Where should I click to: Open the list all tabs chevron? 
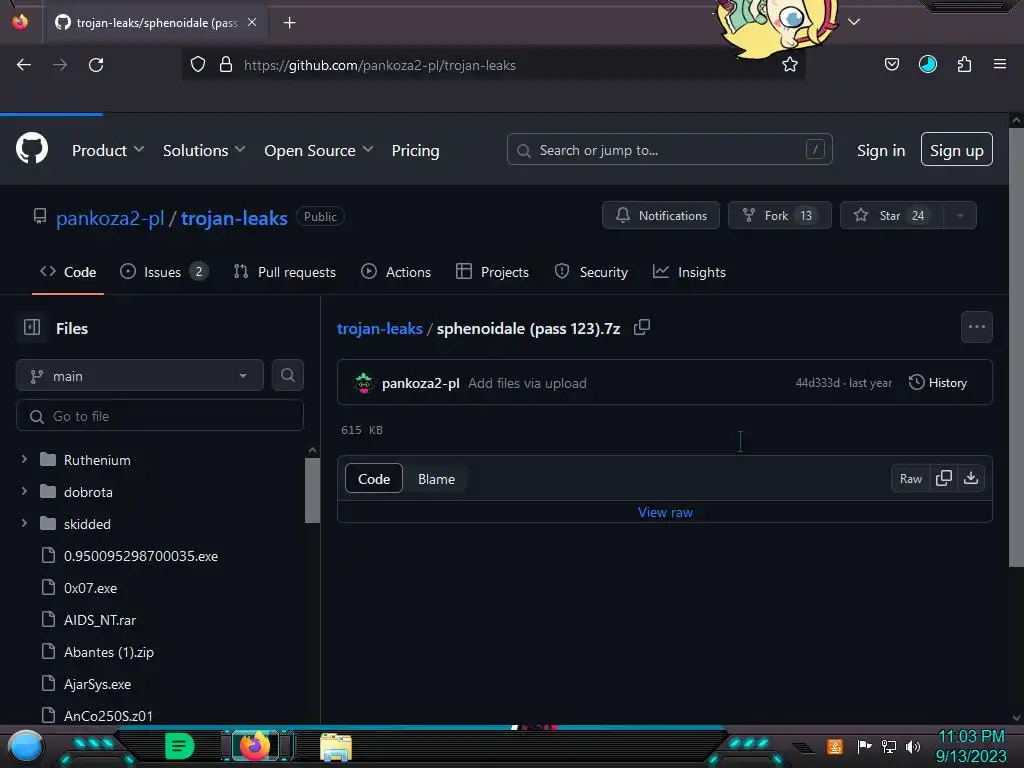tap(854, 22)
